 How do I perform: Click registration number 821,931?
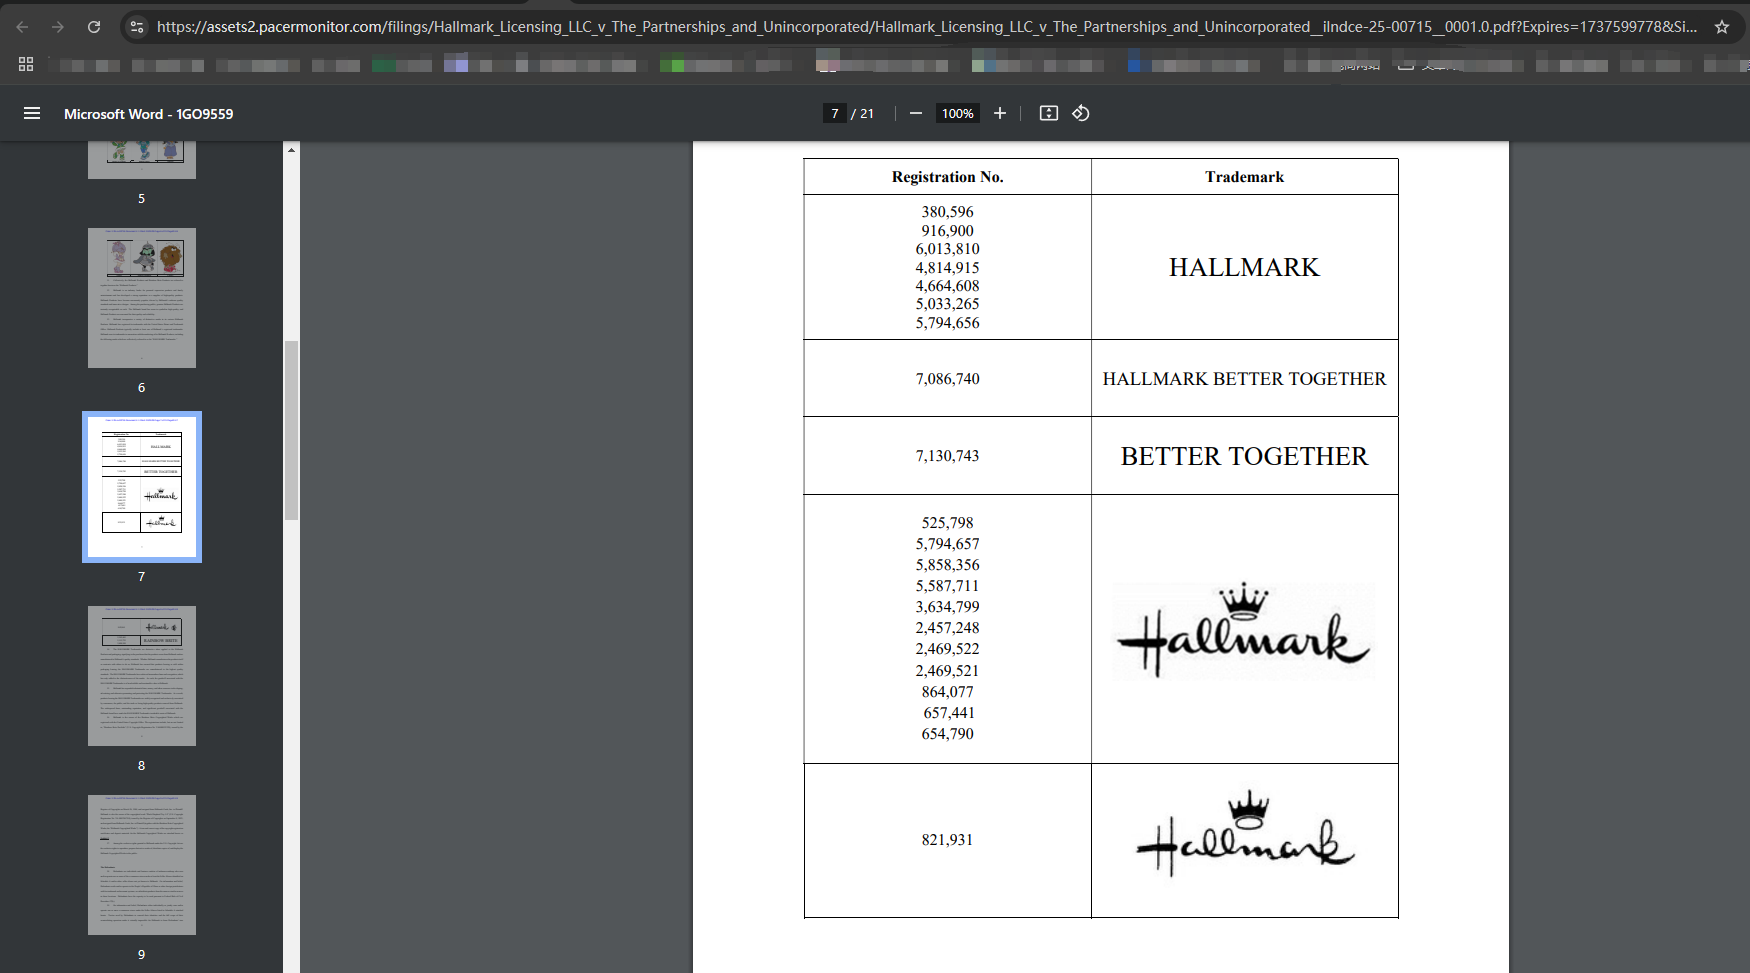point(947,840)
